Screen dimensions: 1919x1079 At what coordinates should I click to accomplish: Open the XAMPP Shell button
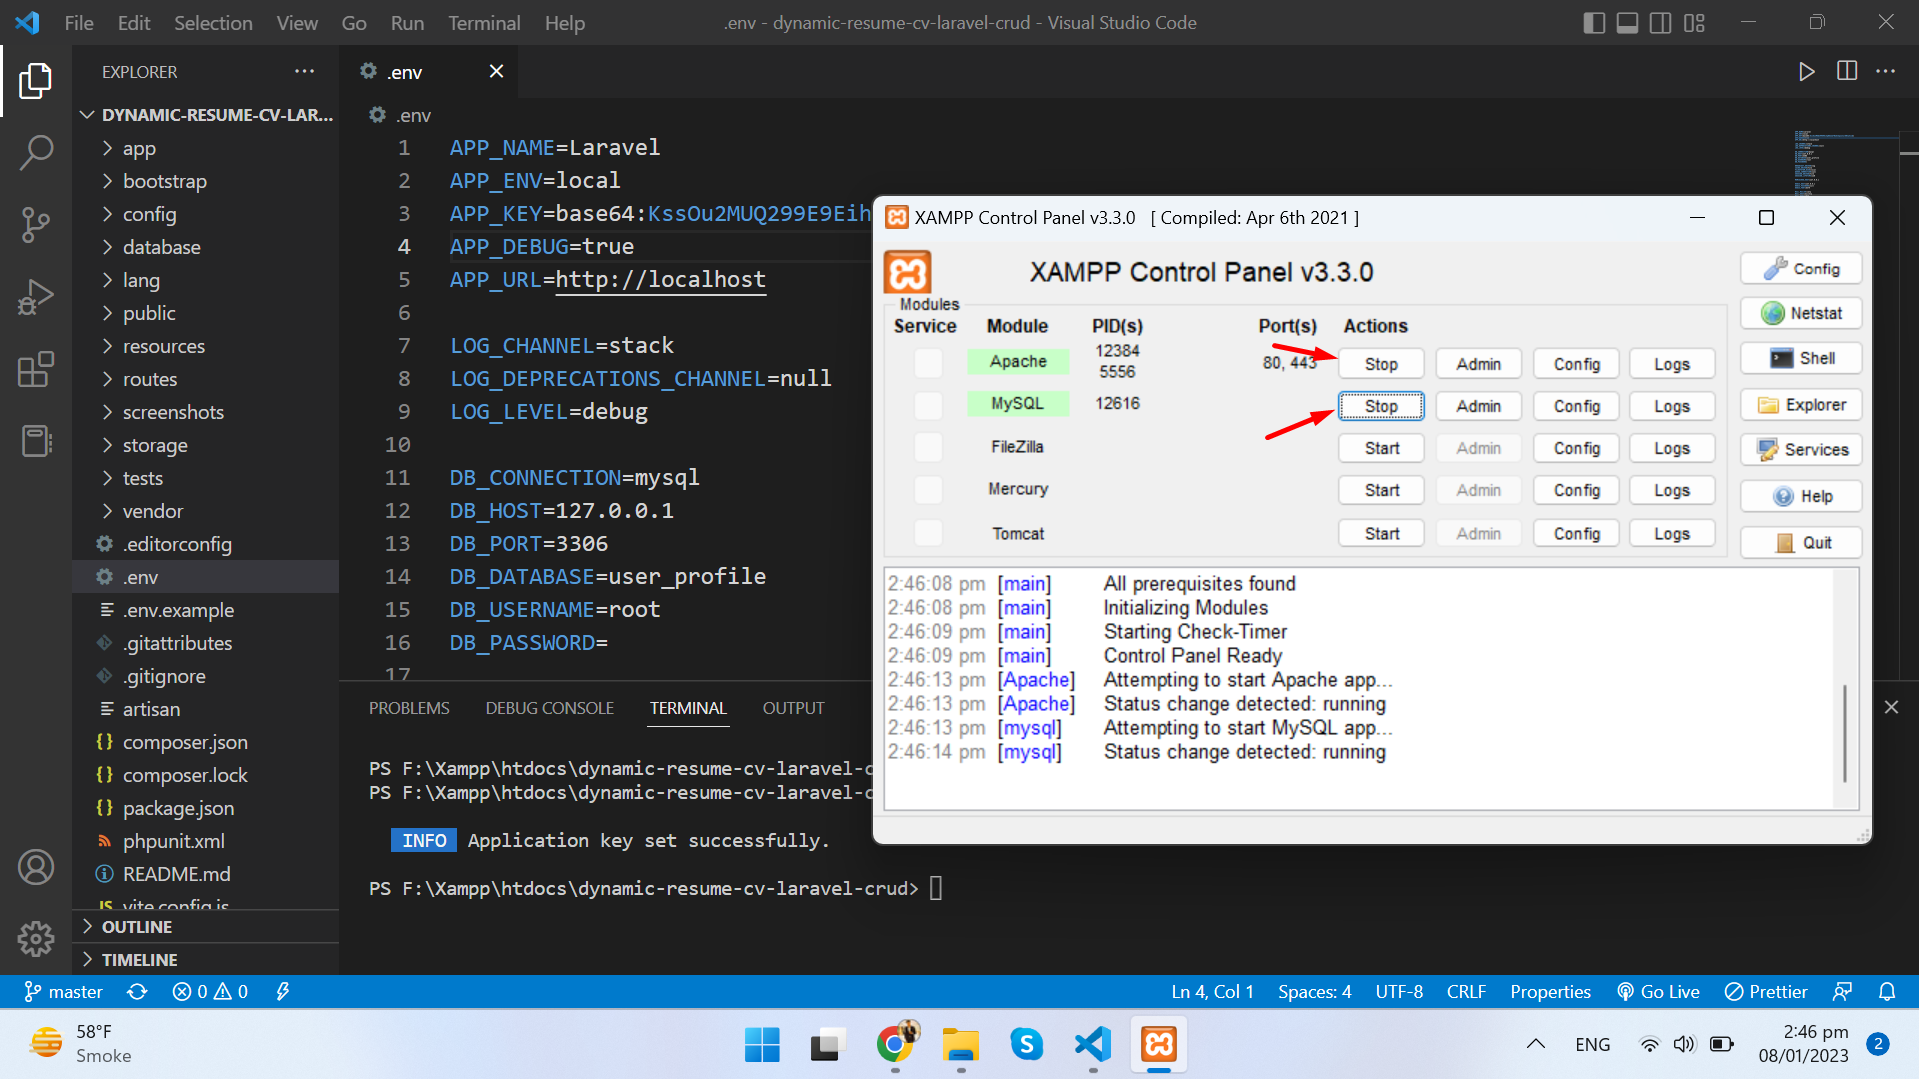pos(1801,358)
